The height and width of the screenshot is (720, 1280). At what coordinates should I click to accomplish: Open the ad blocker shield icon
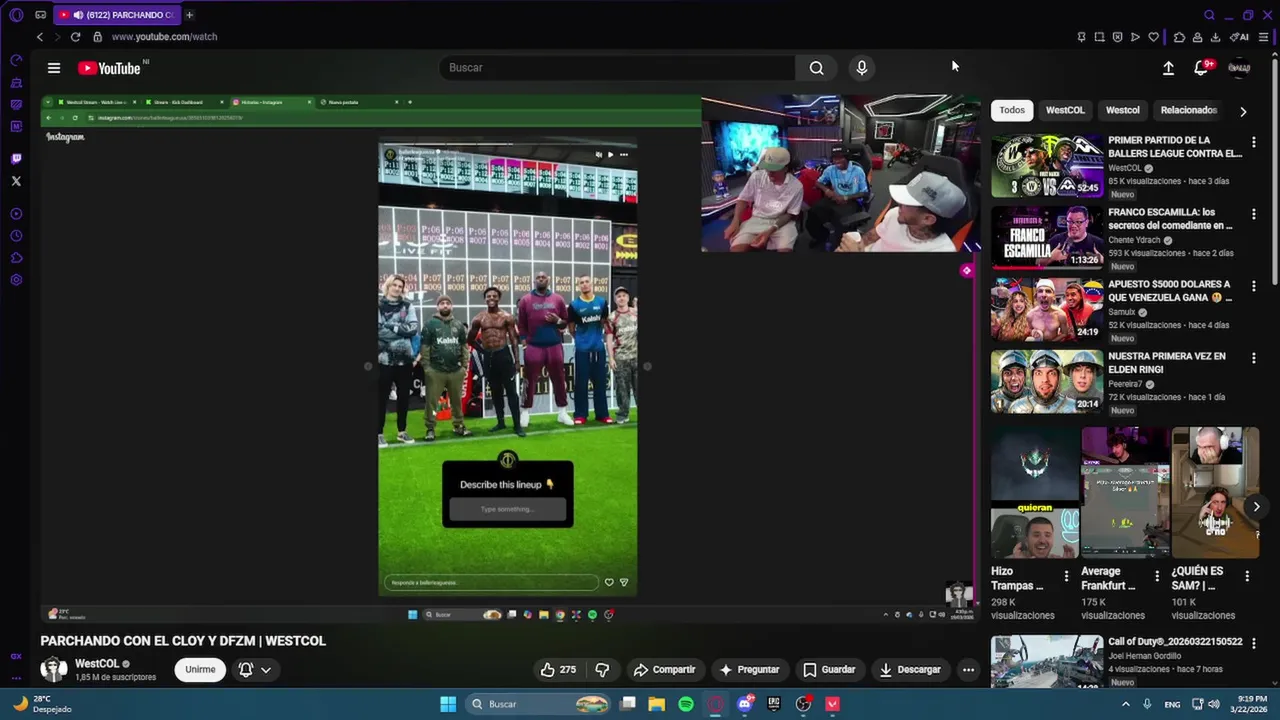(x=1117, y=37)
